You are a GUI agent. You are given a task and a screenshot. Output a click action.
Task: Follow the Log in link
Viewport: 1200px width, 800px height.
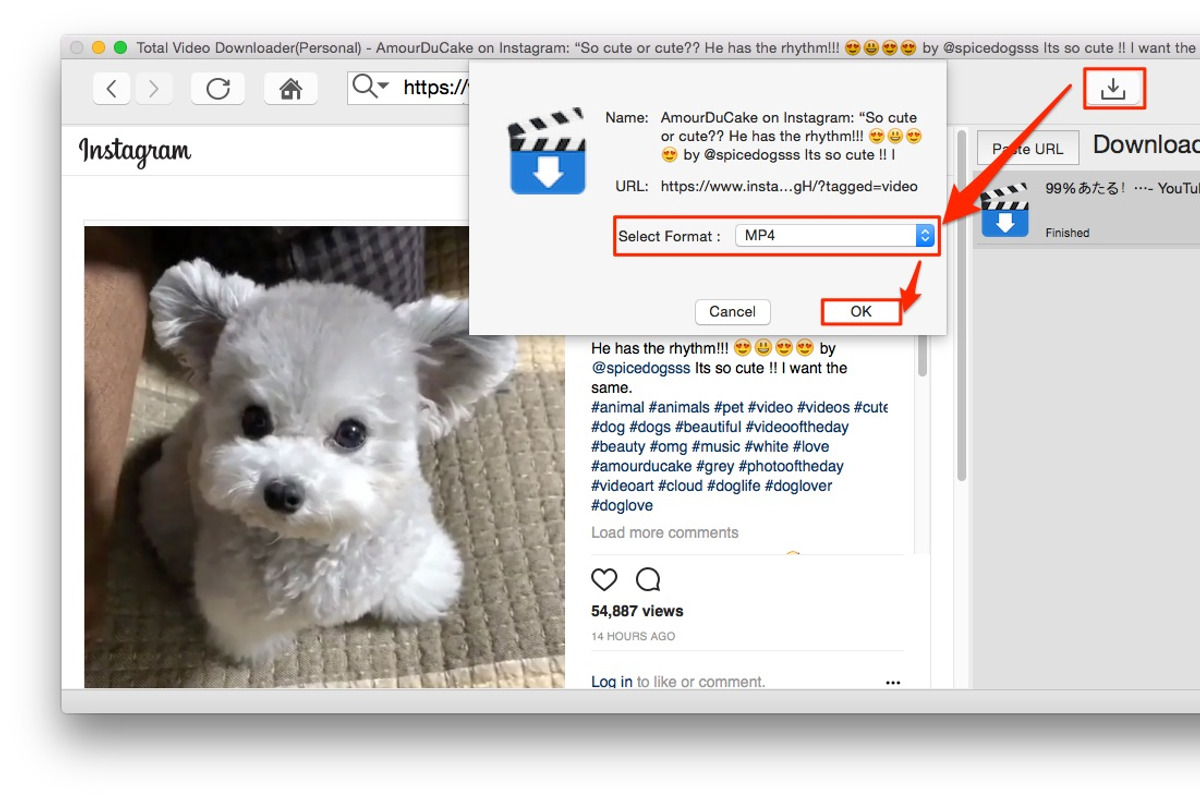611,681
